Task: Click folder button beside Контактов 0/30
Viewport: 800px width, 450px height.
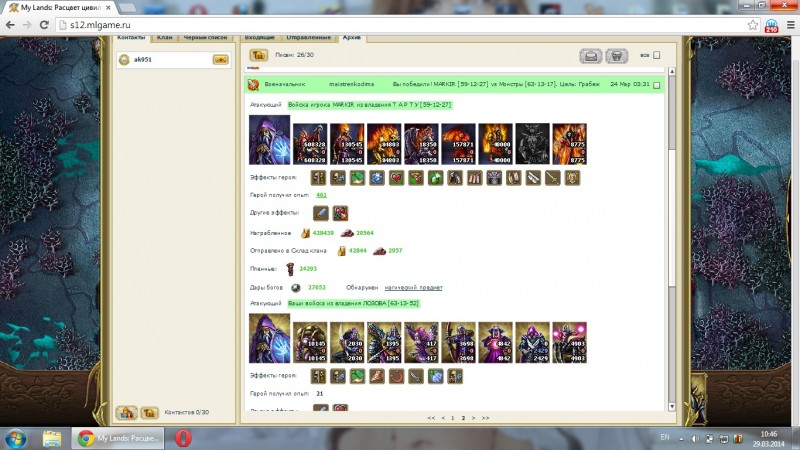Action: coord(149,412)
